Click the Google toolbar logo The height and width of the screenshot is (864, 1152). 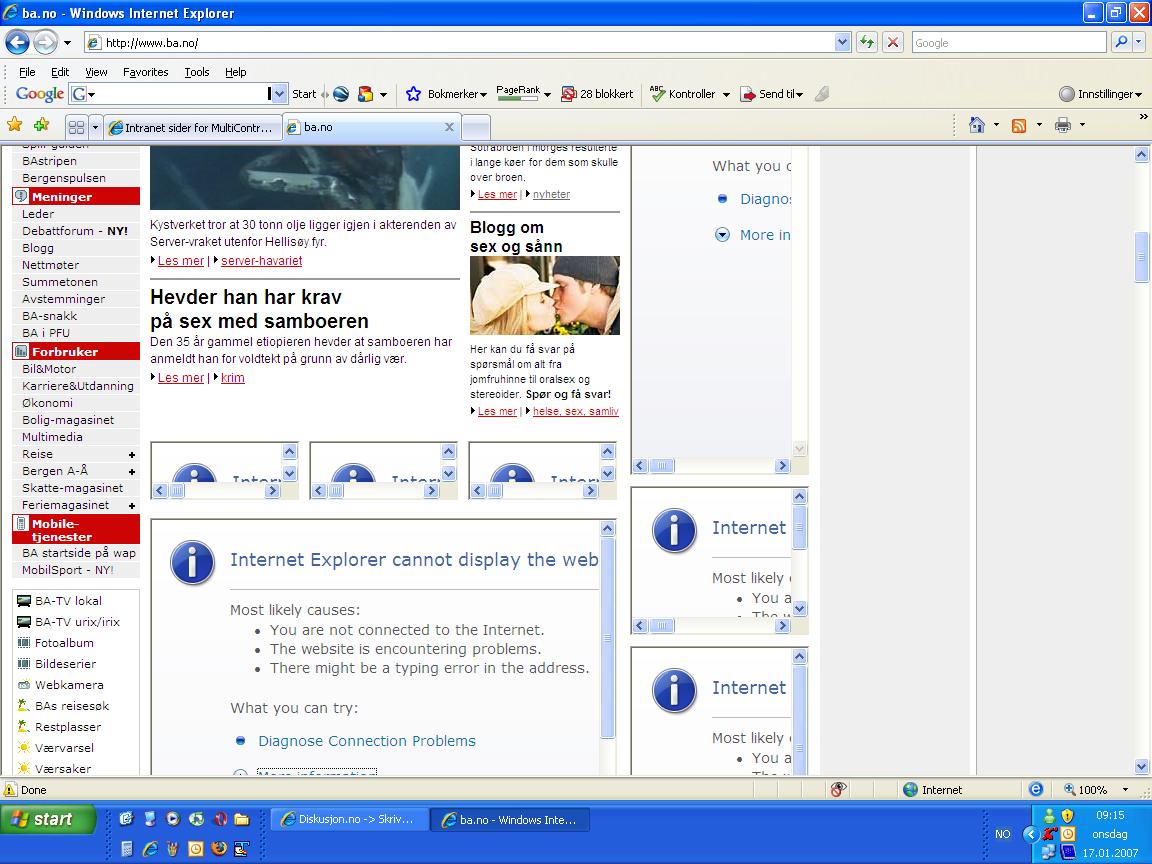pos(40,94)
